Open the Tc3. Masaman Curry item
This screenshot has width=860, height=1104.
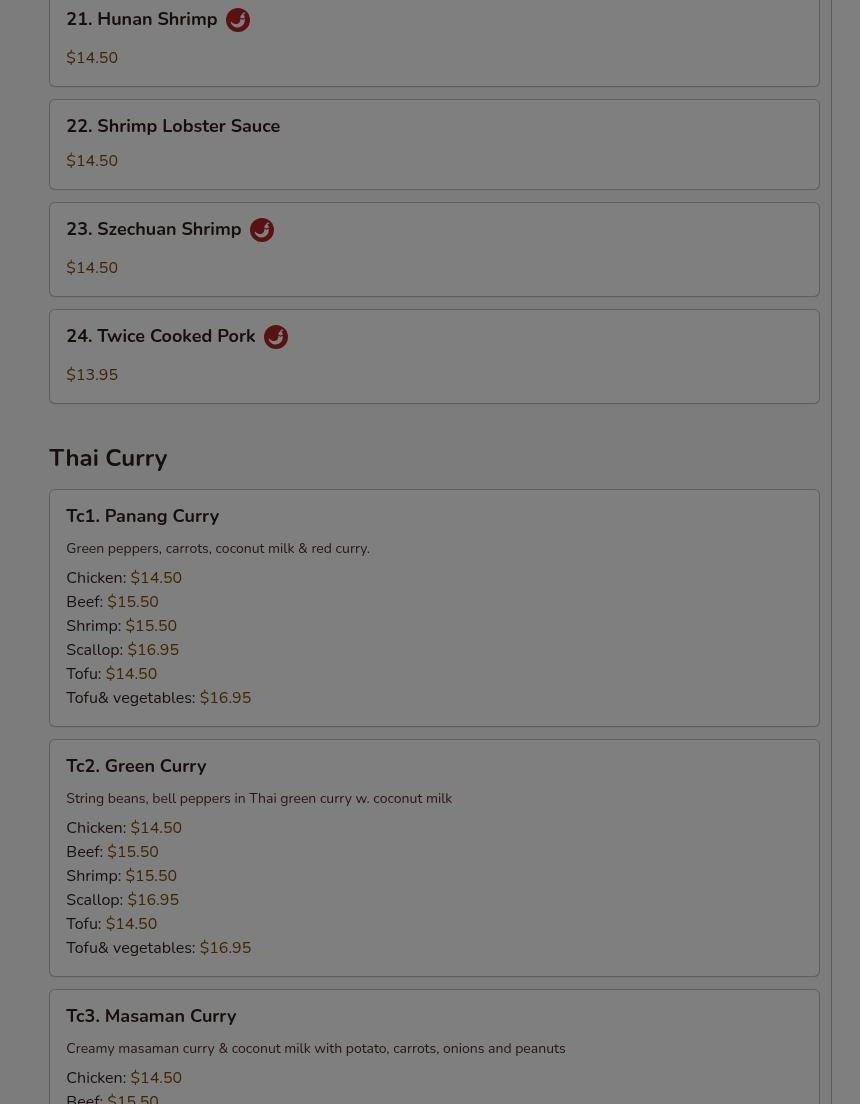[434, 1047]
